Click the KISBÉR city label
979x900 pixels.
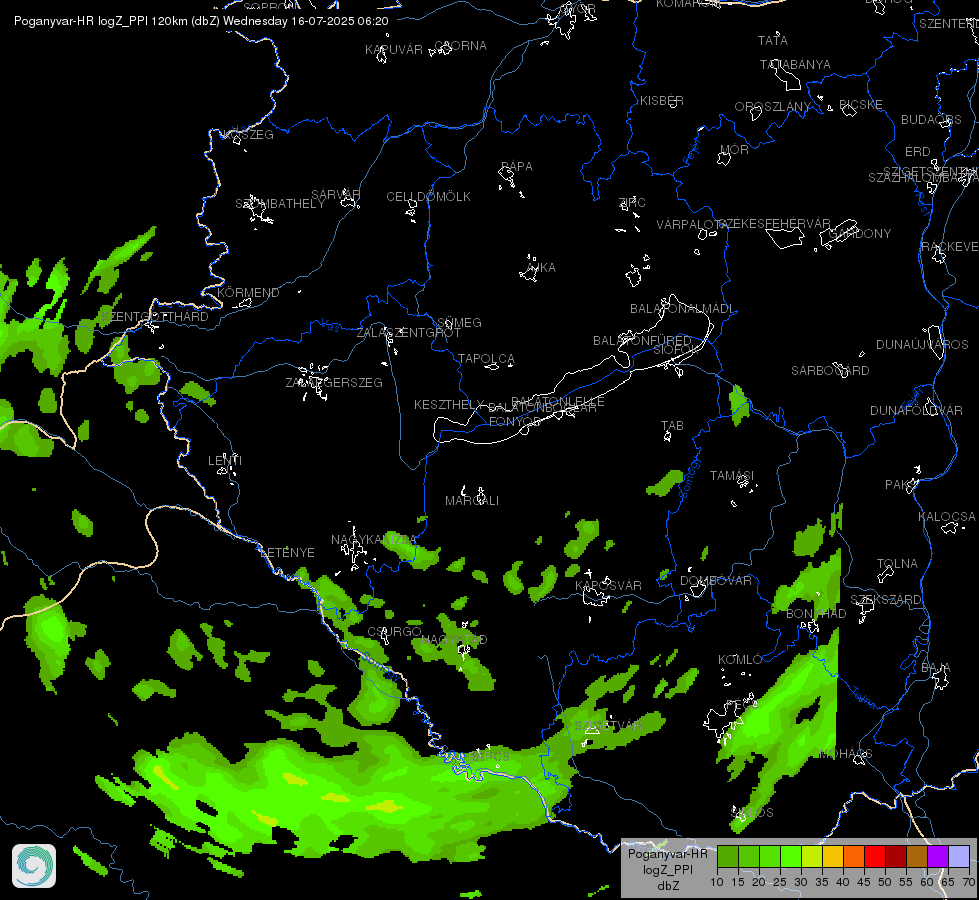[x=662, y=101]
